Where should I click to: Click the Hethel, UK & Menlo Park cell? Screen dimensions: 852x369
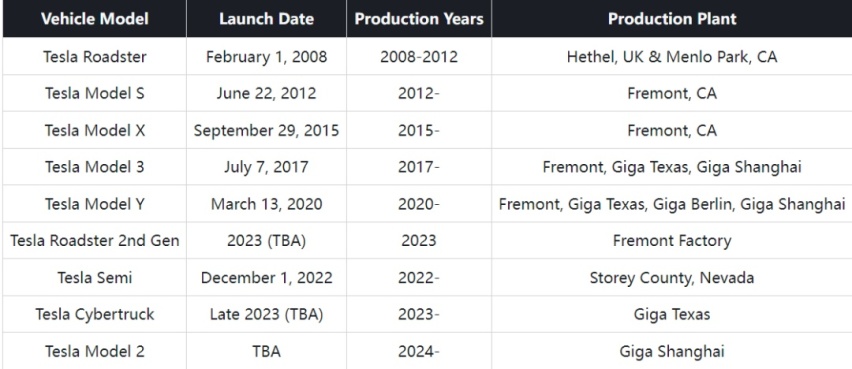(x=672, y=57)
